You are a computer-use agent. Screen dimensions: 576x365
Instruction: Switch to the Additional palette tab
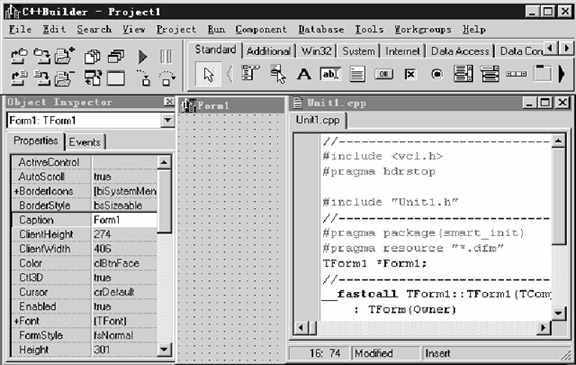(269, 51)
